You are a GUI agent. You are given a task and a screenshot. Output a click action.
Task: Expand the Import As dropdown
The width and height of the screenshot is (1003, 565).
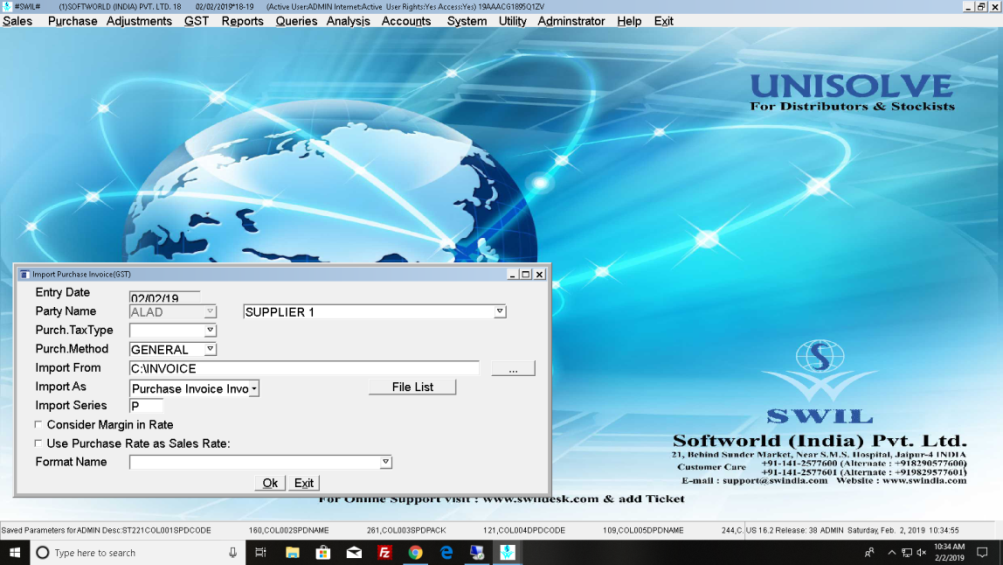[x=254, y=388]
